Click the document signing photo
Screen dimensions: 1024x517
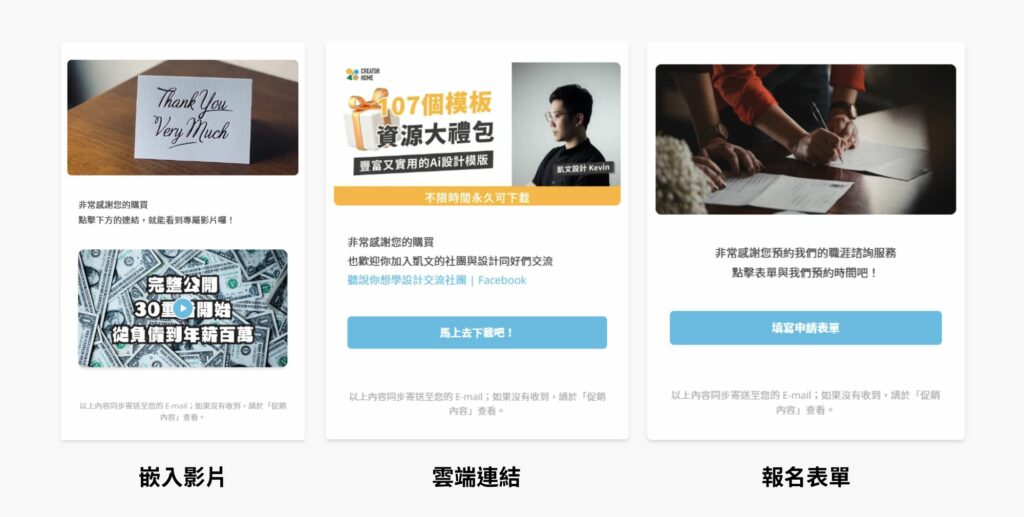click(x=805, y=139)
